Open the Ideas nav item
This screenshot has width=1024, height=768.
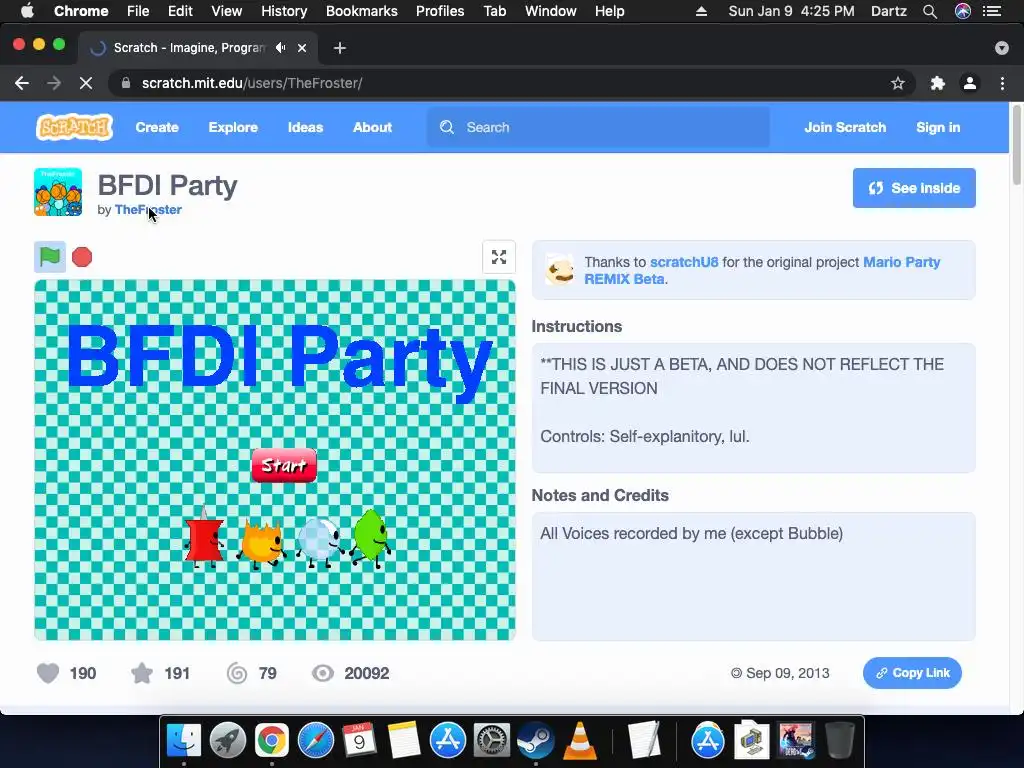point(306,127)
